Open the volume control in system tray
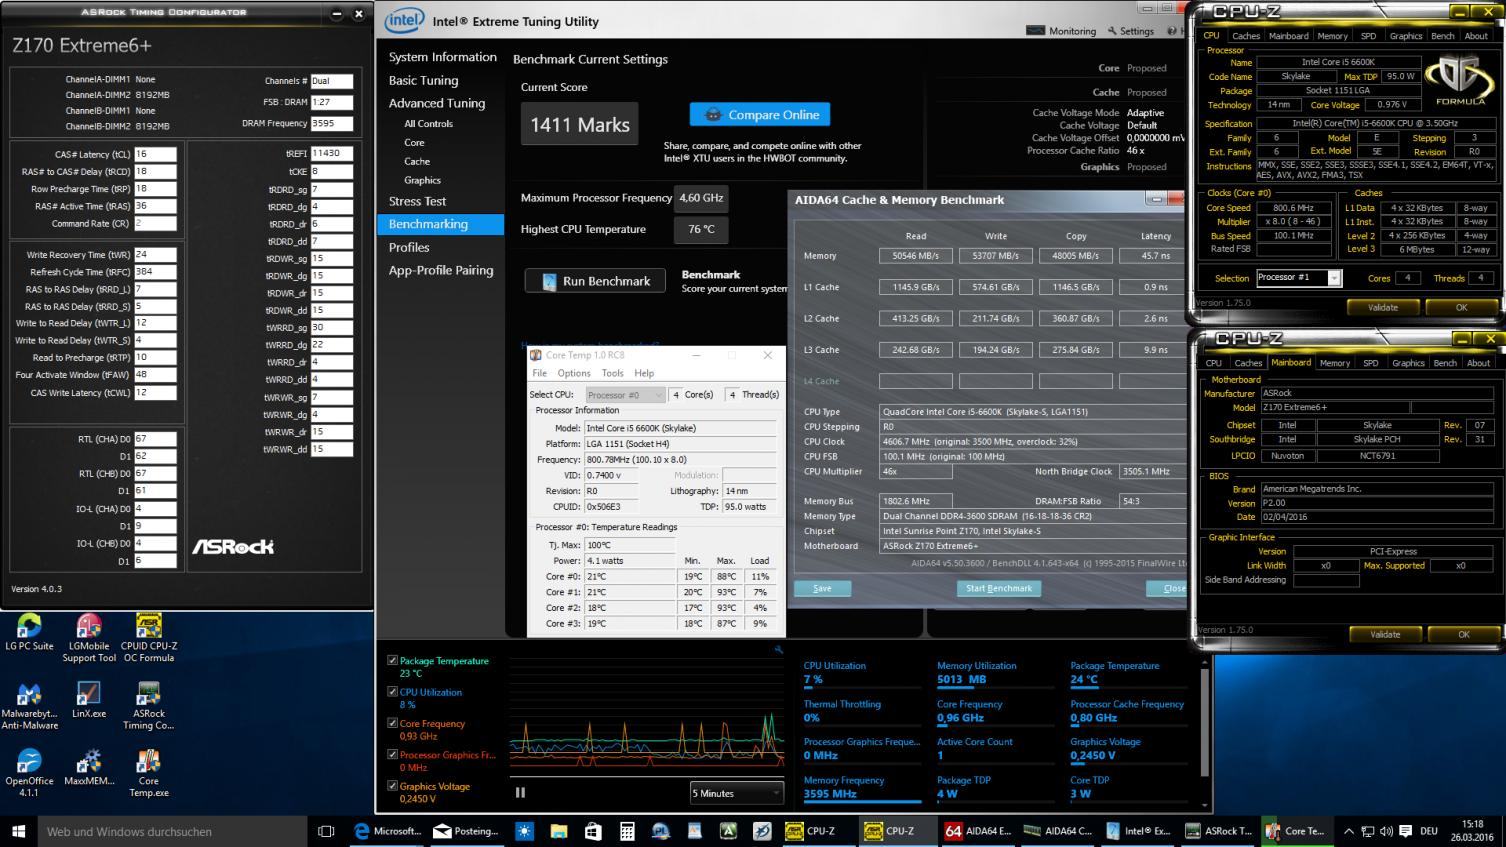The width and height of the screenshot is (1506, 847). (1386, 831)
